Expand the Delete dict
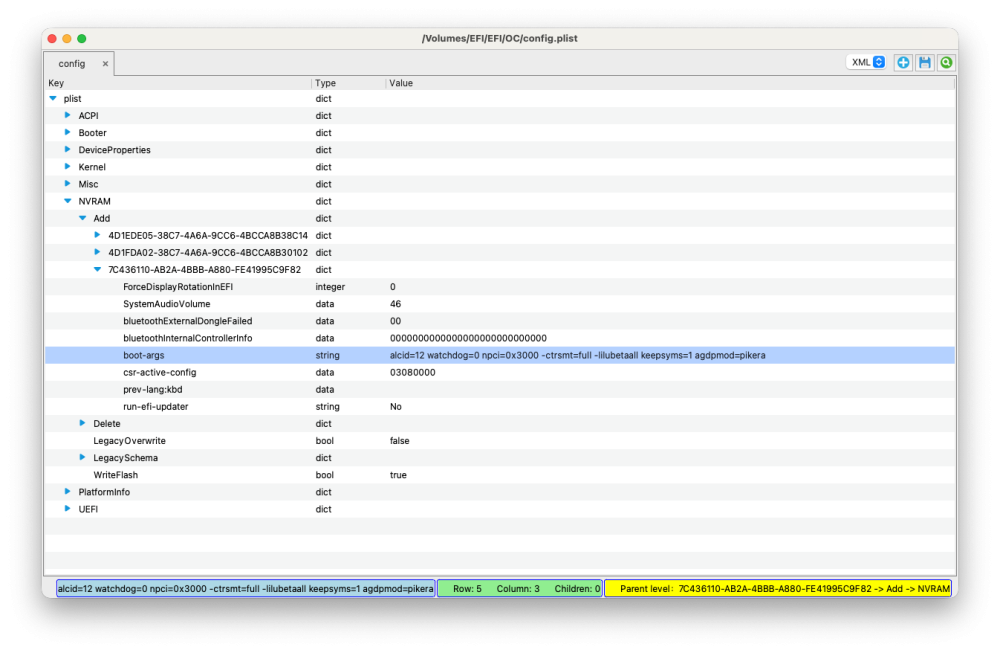The width and height of the screenshot is (1000, 653). click(x=82, y=423)
